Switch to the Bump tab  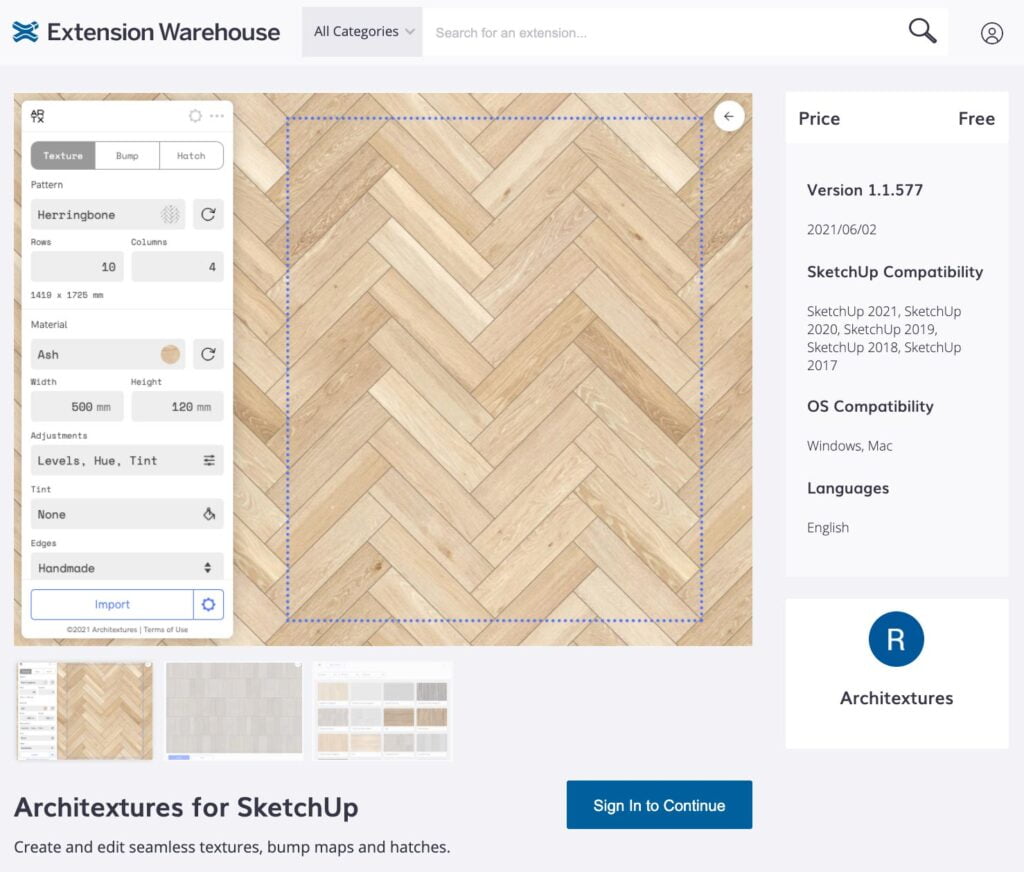click(x=127, y=155)
